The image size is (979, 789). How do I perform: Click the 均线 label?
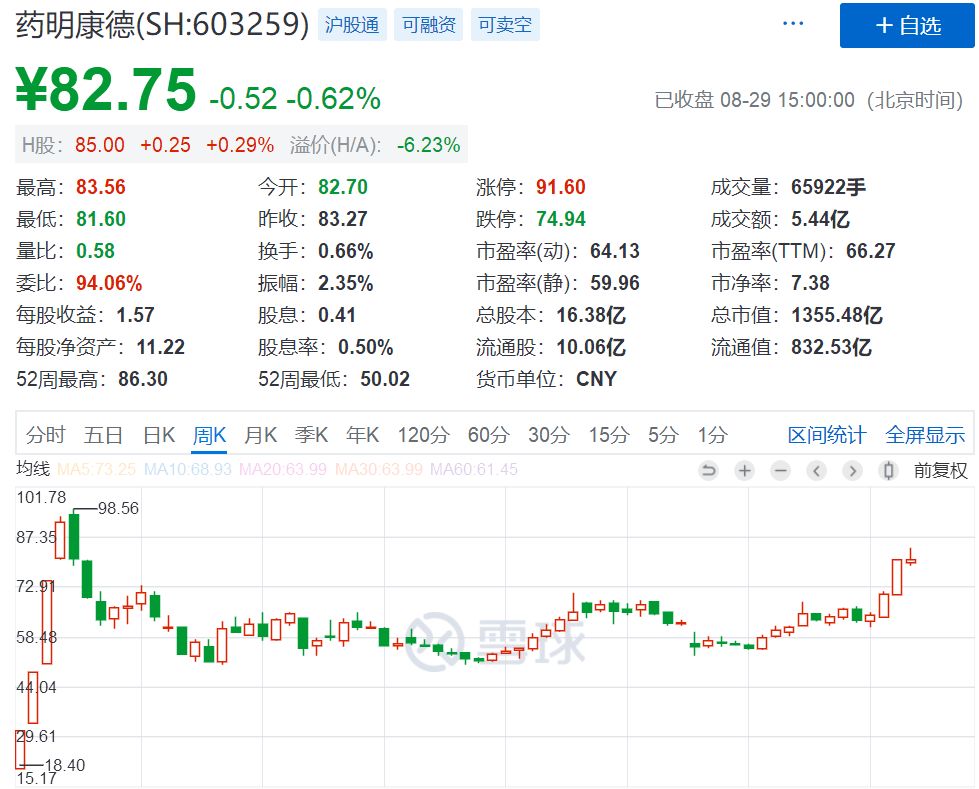(33, 468)
